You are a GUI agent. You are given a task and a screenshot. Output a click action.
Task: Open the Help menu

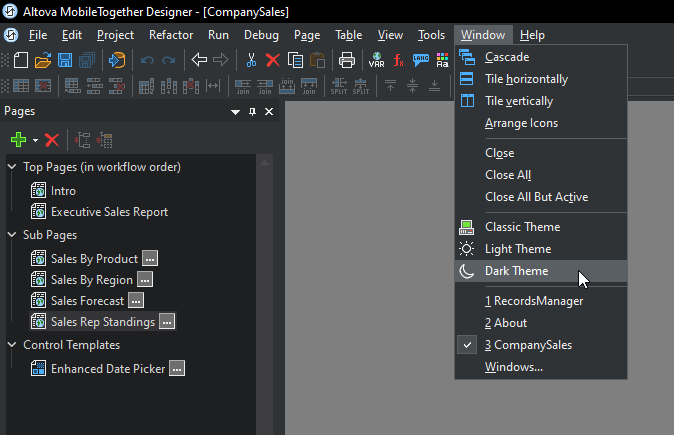point(532,35)
